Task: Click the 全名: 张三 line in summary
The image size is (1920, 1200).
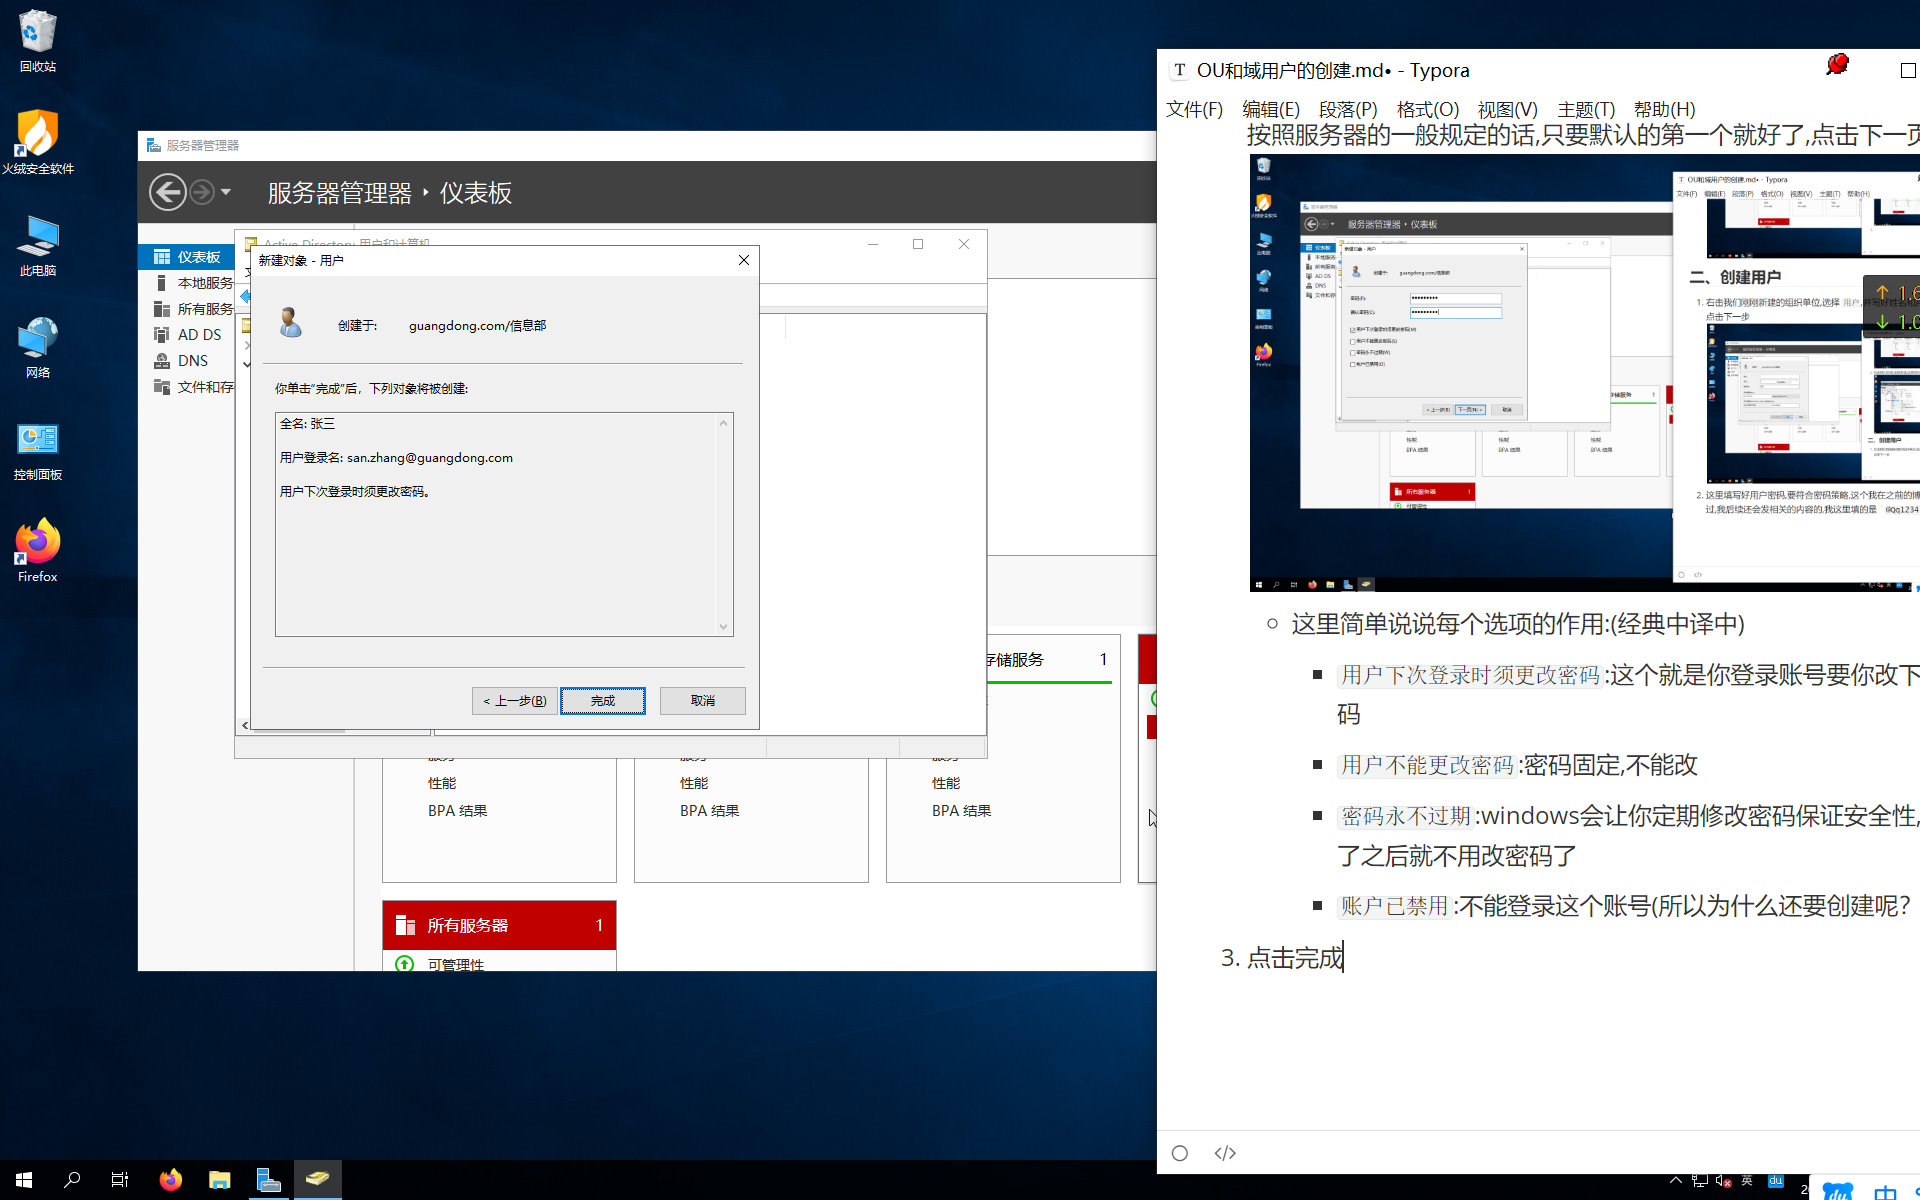Action: (x=308, y=424)
